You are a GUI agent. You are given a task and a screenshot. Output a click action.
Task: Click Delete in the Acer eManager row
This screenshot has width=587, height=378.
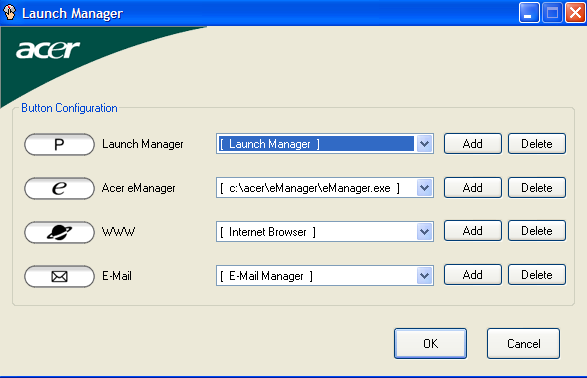[536, 188]
